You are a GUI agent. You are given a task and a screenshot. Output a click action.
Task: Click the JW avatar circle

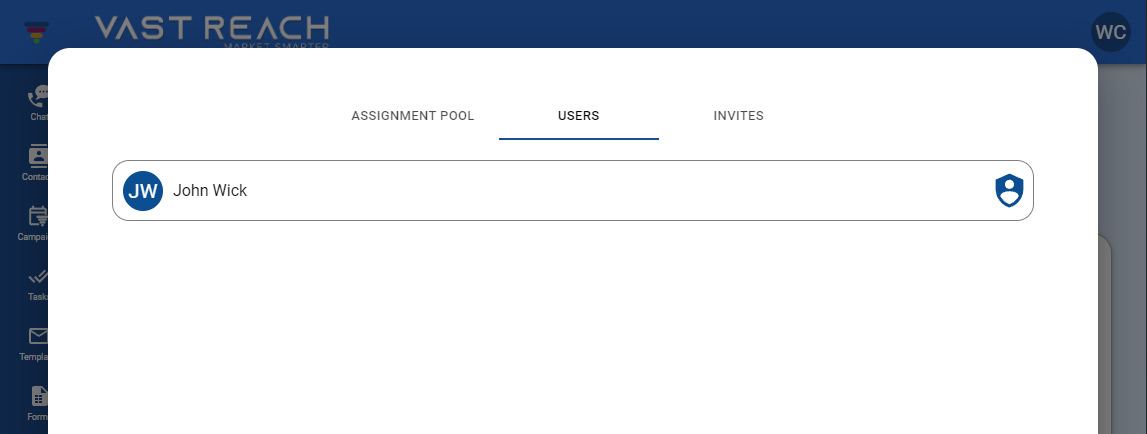[x=143, y=191]
